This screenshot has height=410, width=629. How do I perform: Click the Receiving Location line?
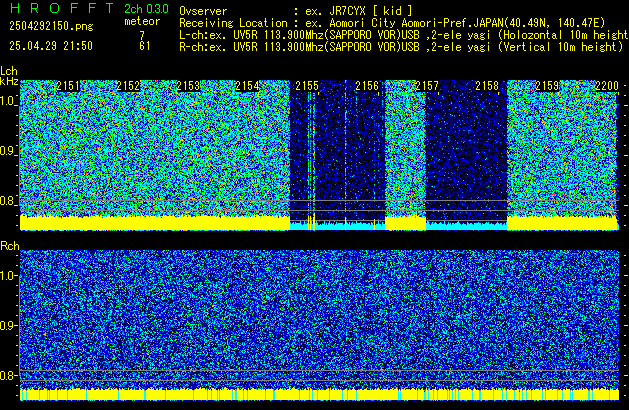(x=392, y=23)
